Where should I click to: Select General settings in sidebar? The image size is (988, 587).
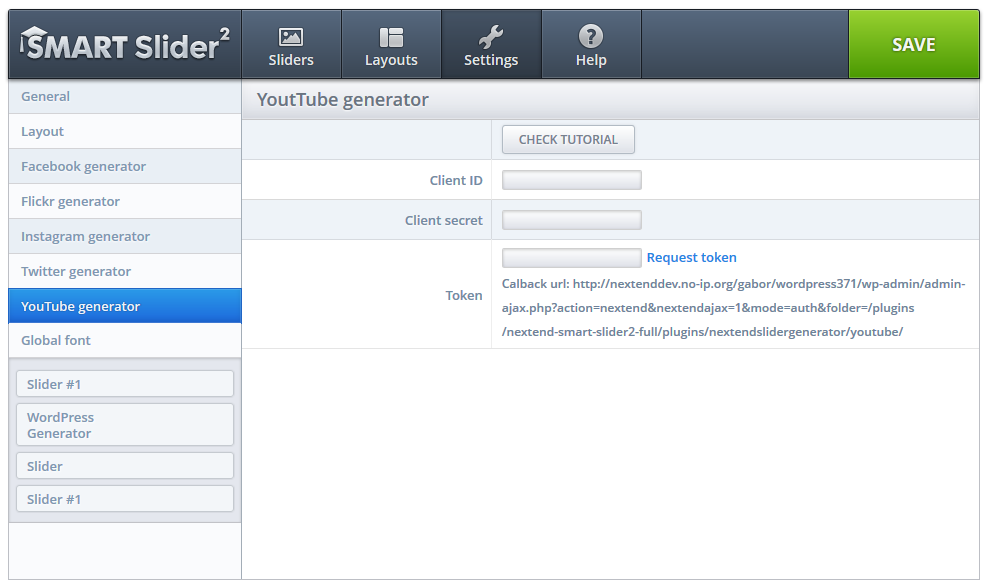pyautogui.click(x=125, y=96)
